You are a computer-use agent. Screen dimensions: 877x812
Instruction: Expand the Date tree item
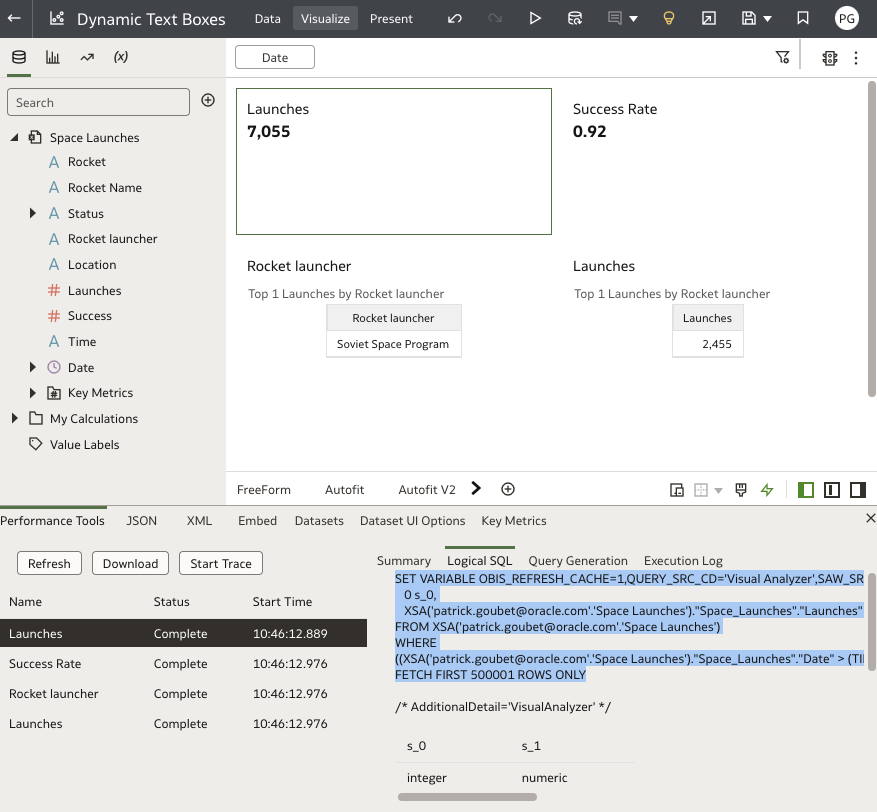click(32, 367)
